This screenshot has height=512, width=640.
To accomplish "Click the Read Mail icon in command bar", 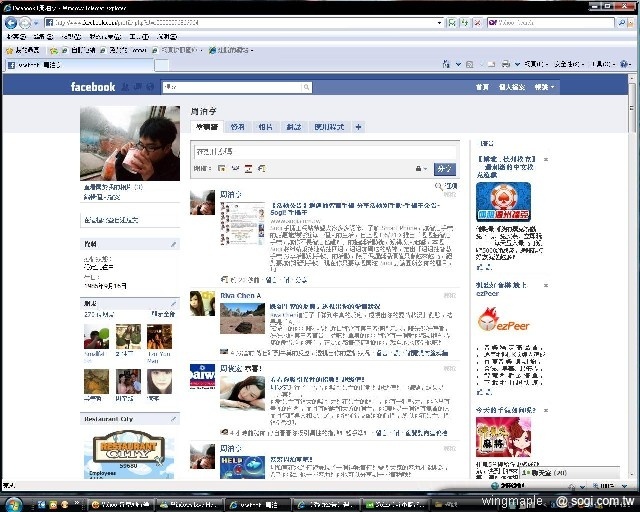I will [x=491, y=64].
